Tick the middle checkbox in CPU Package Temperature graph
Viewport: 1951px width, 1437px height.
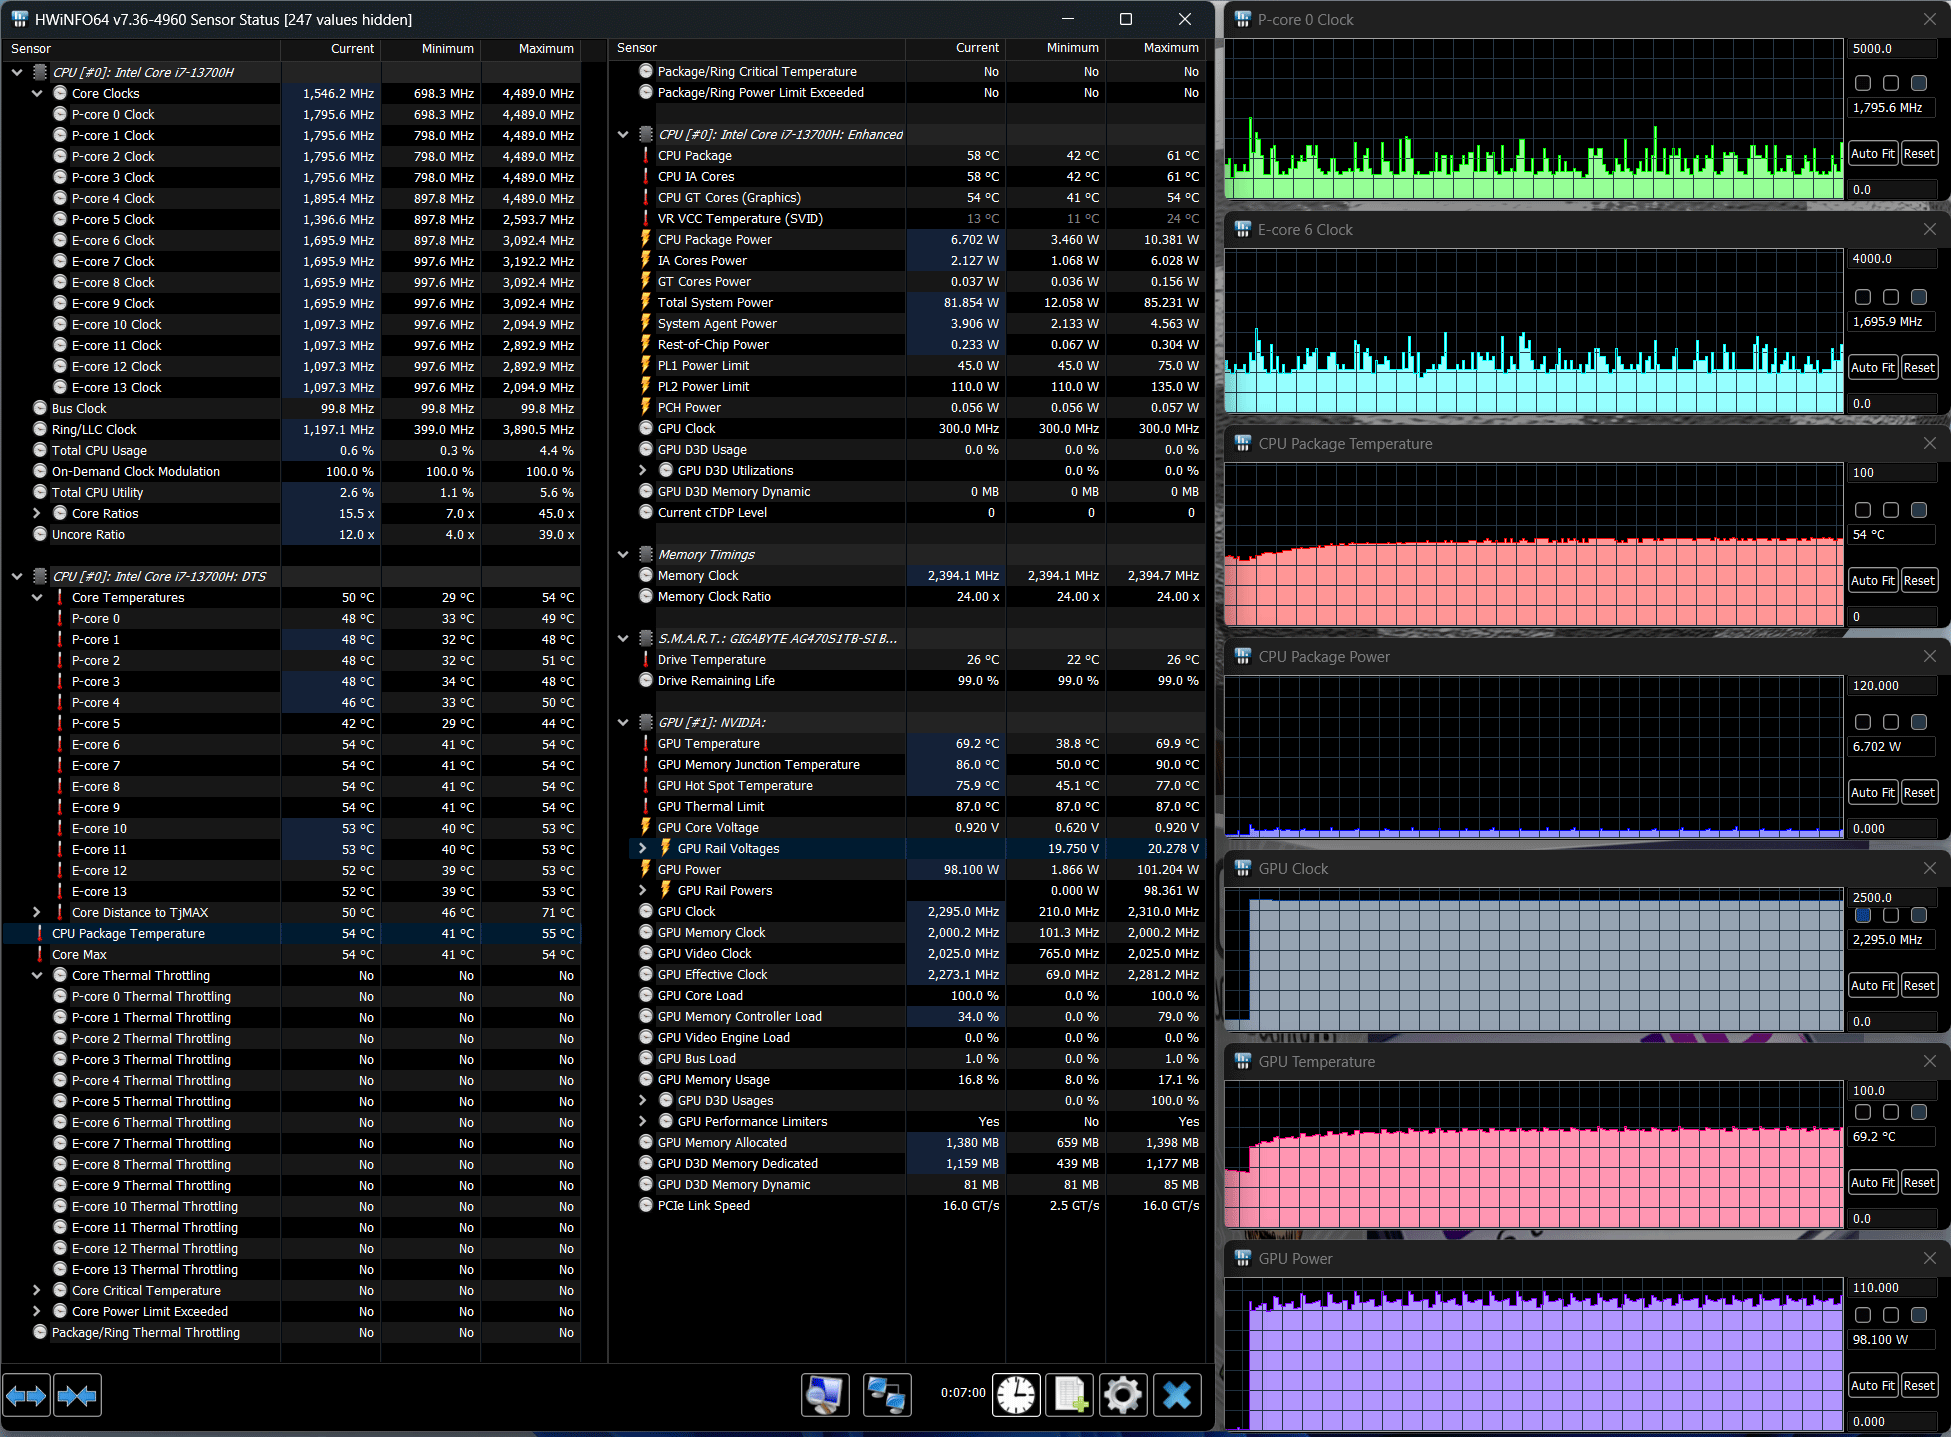(1890, 510)
